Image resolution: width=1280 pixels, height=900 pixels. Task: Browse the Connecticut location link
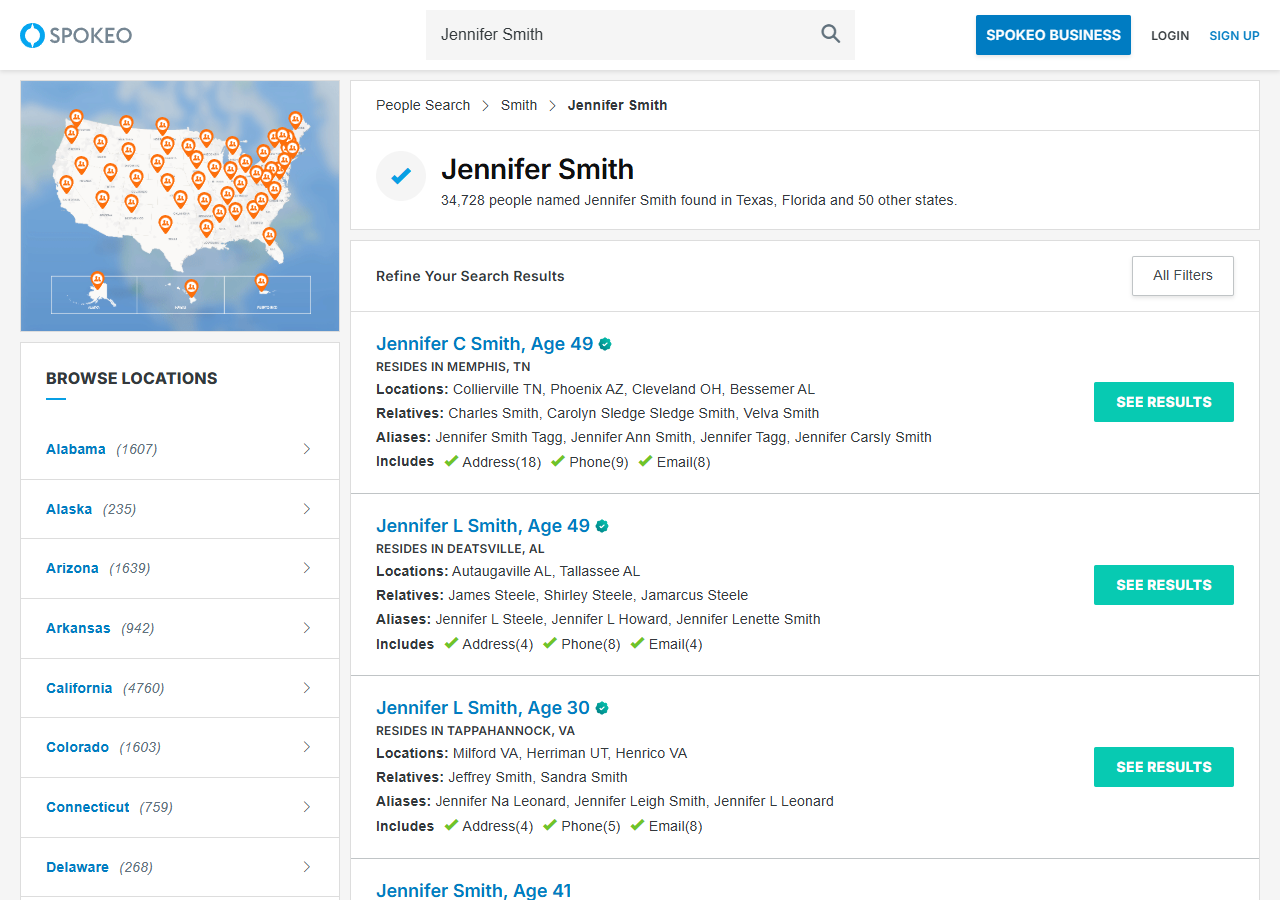[88, 807]
